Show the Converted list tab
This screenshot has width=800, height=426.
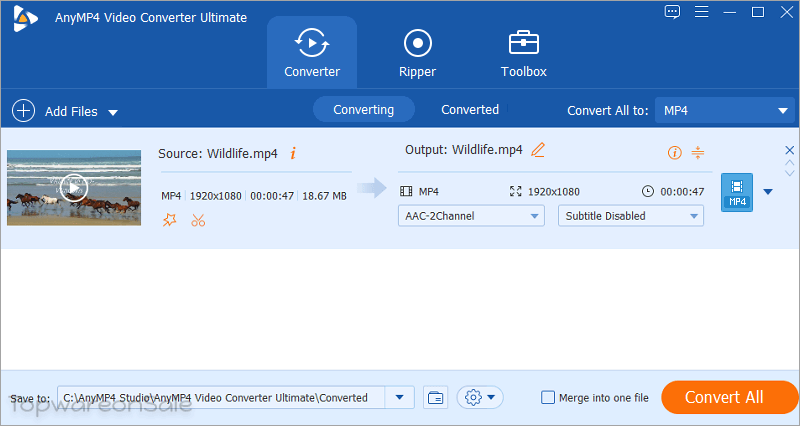pyautogui.click(x=470, y=110)
